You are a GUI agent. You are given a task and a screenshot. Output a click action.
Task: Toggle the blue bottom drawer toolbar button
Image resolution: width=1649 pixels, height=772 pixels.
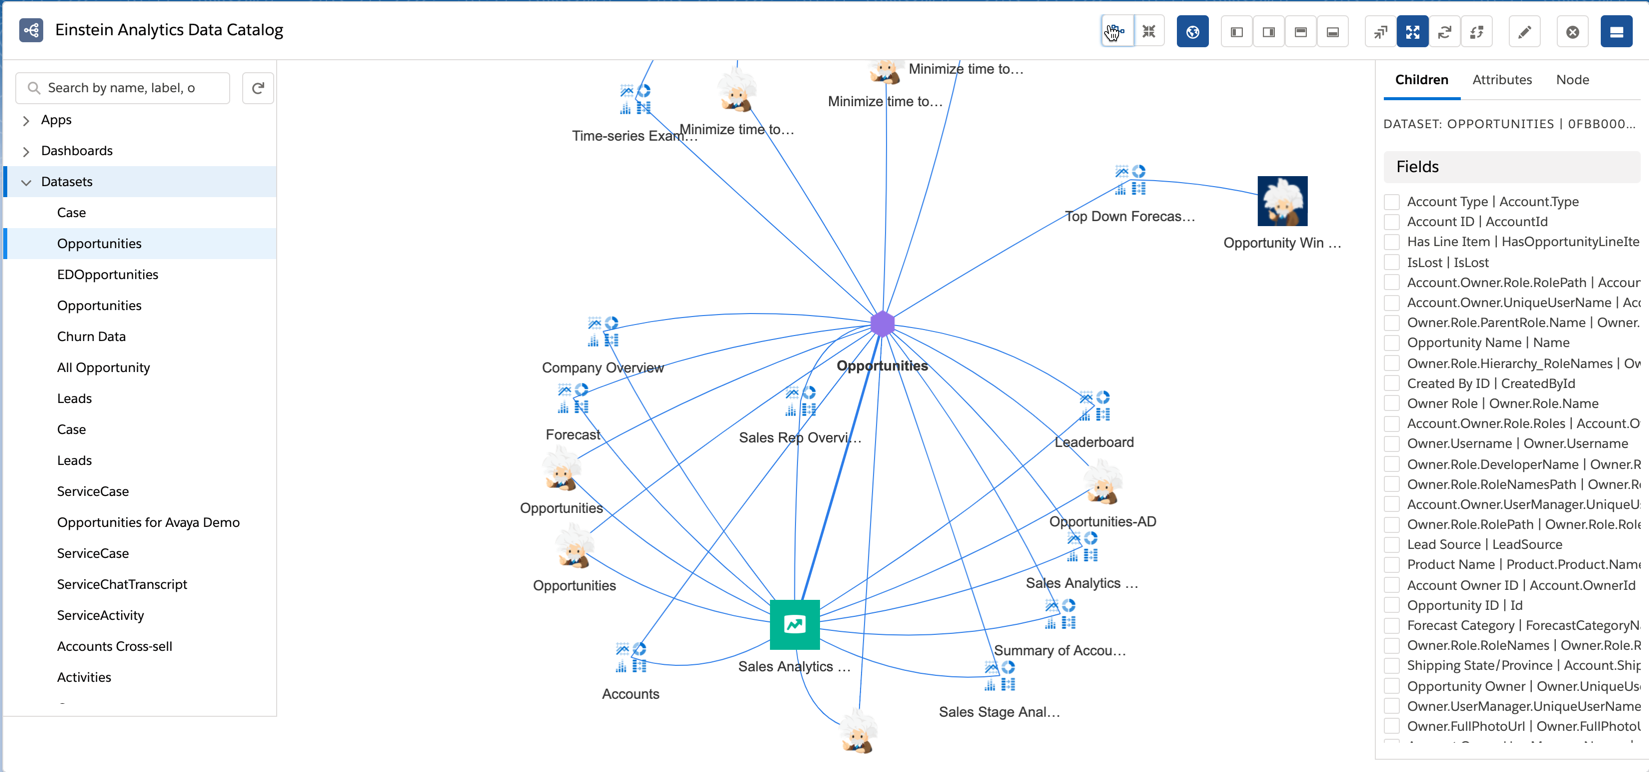(x=1617, y=32)
